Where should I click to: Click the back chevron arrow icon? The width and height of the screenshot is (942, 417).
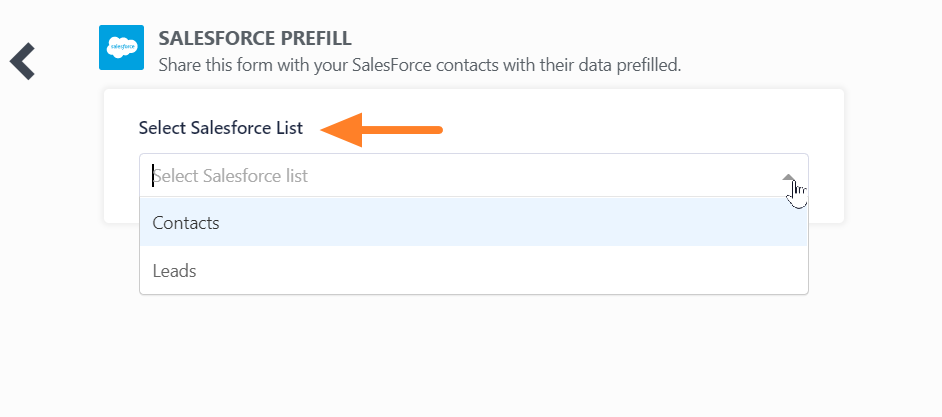(x=22, y=61)
